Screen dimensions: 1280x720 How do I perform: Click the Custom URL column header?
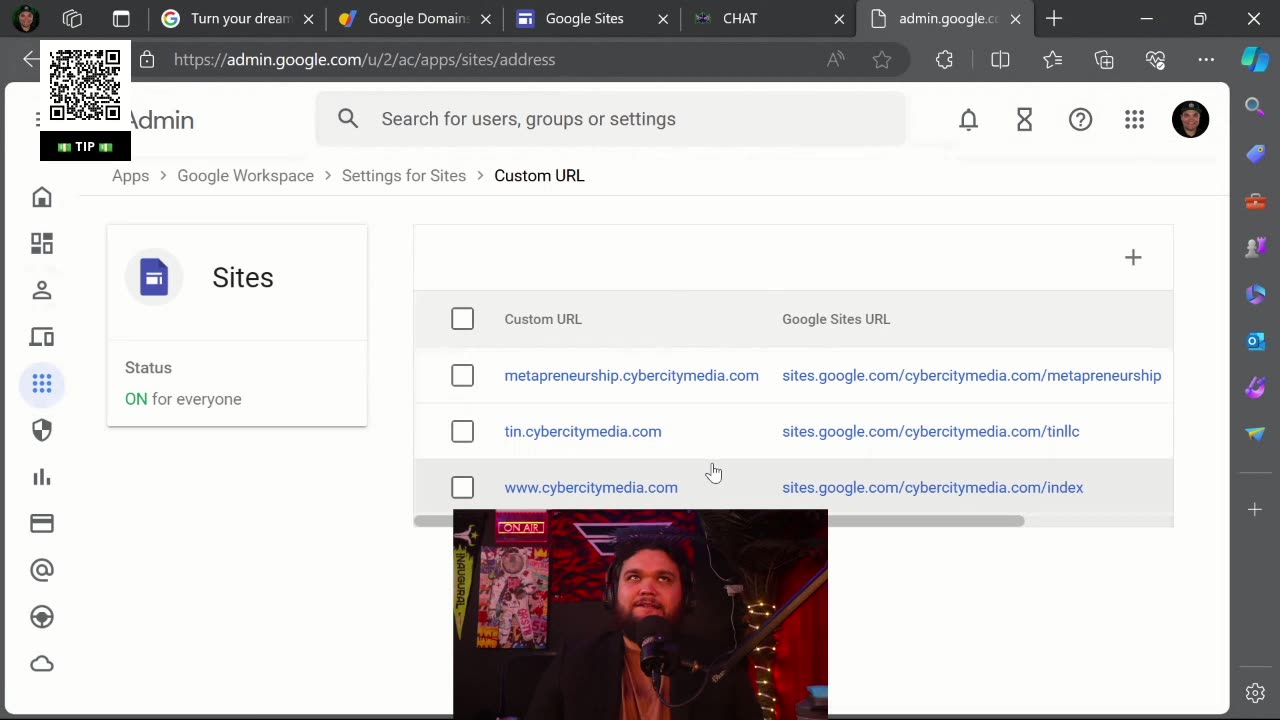543,319
